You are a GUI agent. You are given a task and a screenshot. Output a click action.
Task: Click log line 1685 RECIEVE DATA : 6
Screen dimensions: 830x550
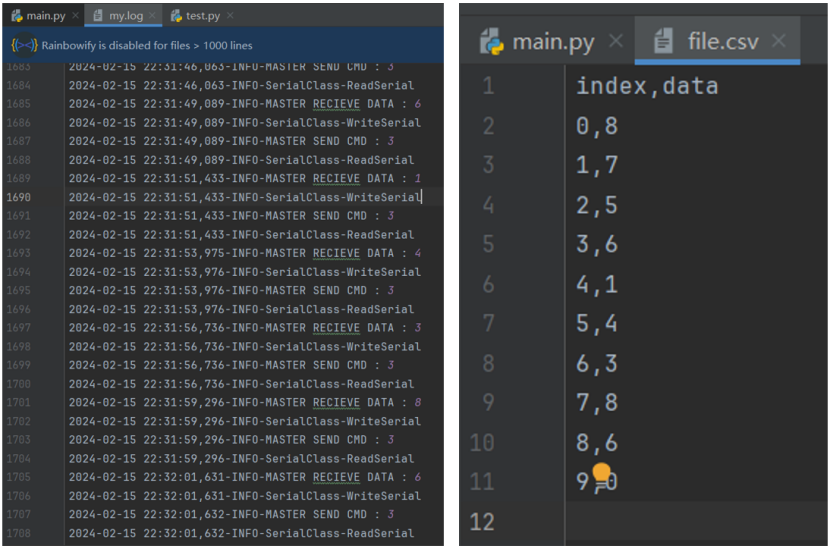[245, 104]
